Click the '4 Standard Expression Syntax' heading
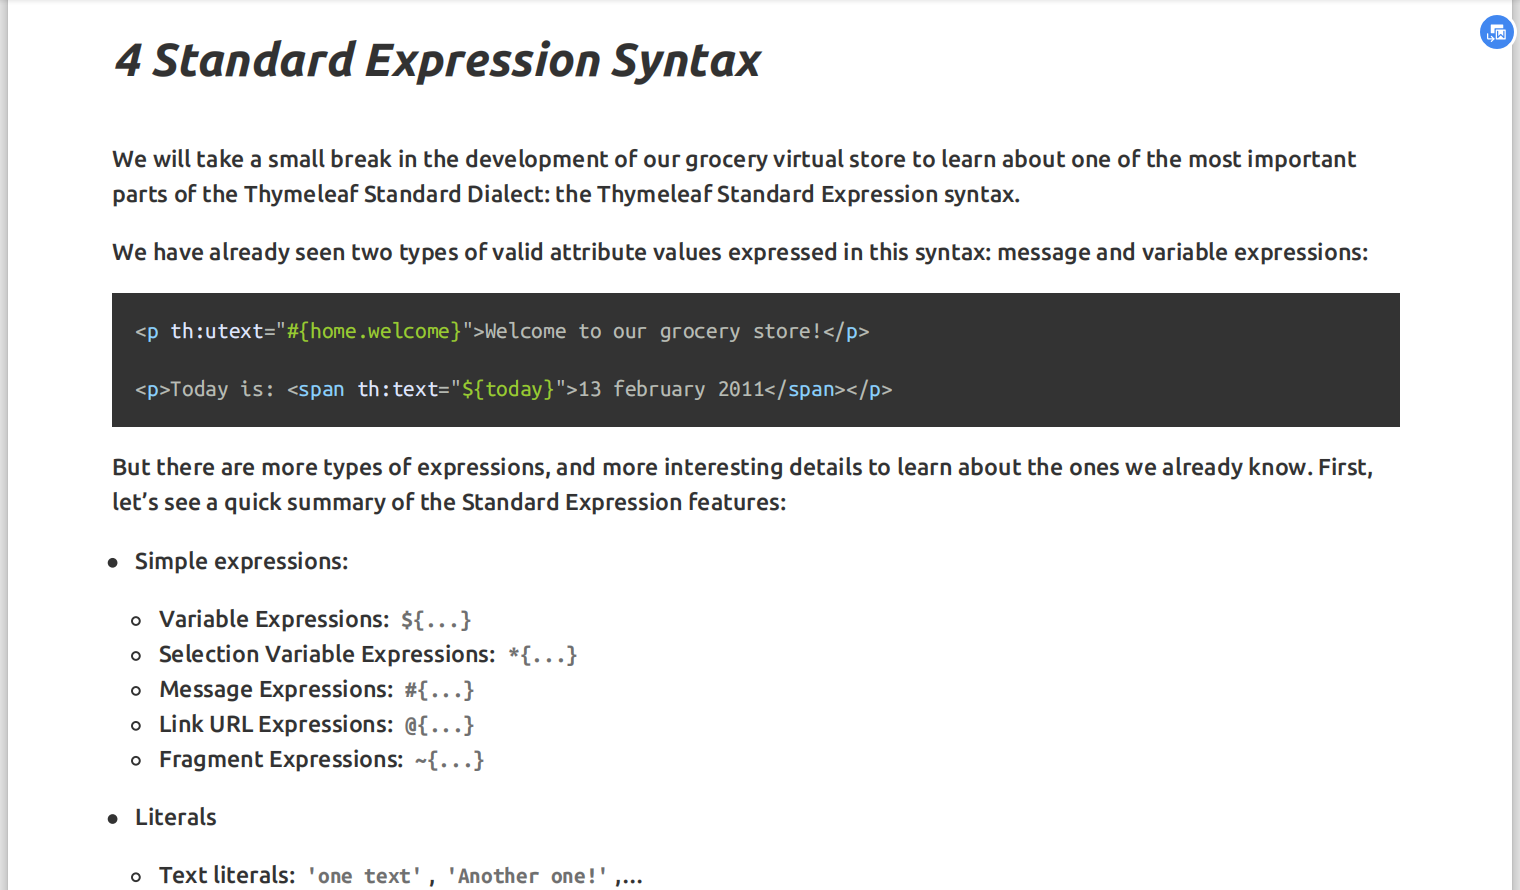 pyautogui.click(x=437, y=60)
